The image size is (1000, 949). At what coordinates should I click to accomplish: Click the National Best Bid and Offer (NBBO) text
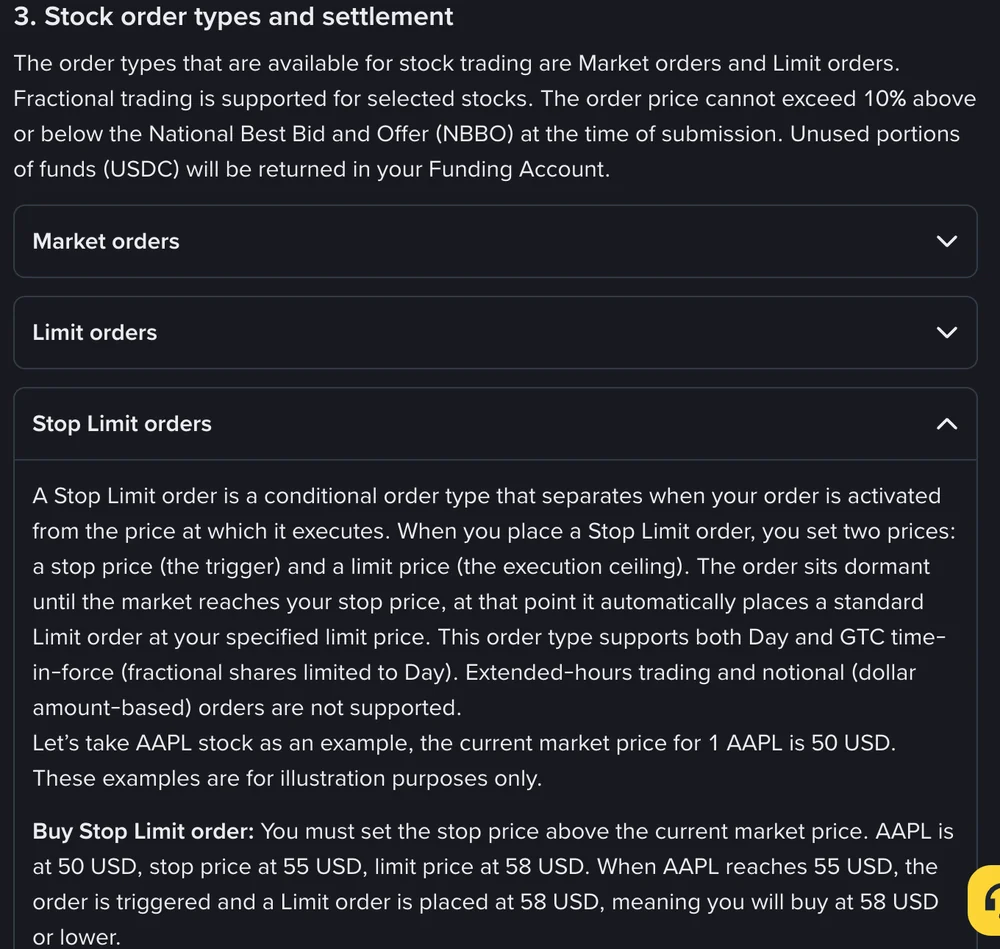[x=331, y=134]
